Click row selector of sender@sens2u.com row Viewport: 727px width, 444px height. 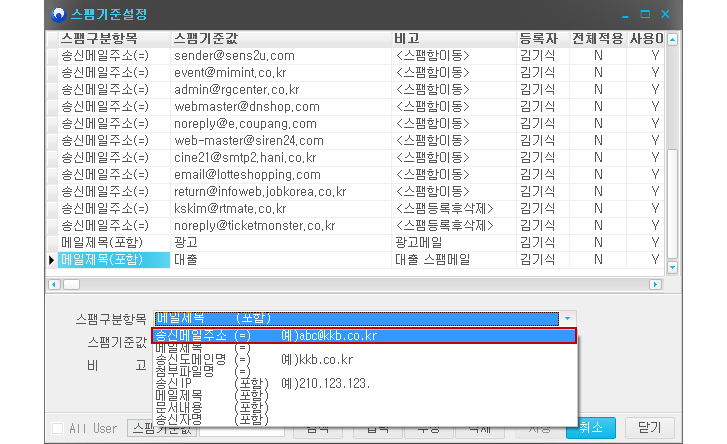point(52,56)
